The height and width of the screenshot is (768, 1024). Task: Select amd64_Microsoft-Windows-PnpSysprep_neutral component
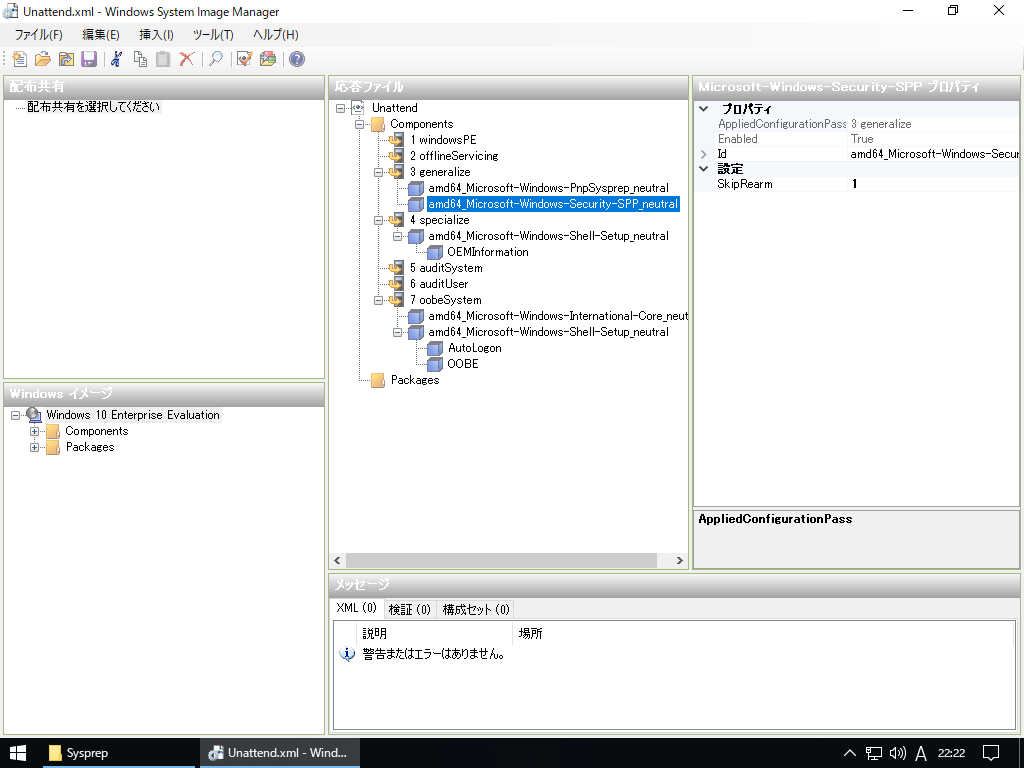click(x=549, y=188)
